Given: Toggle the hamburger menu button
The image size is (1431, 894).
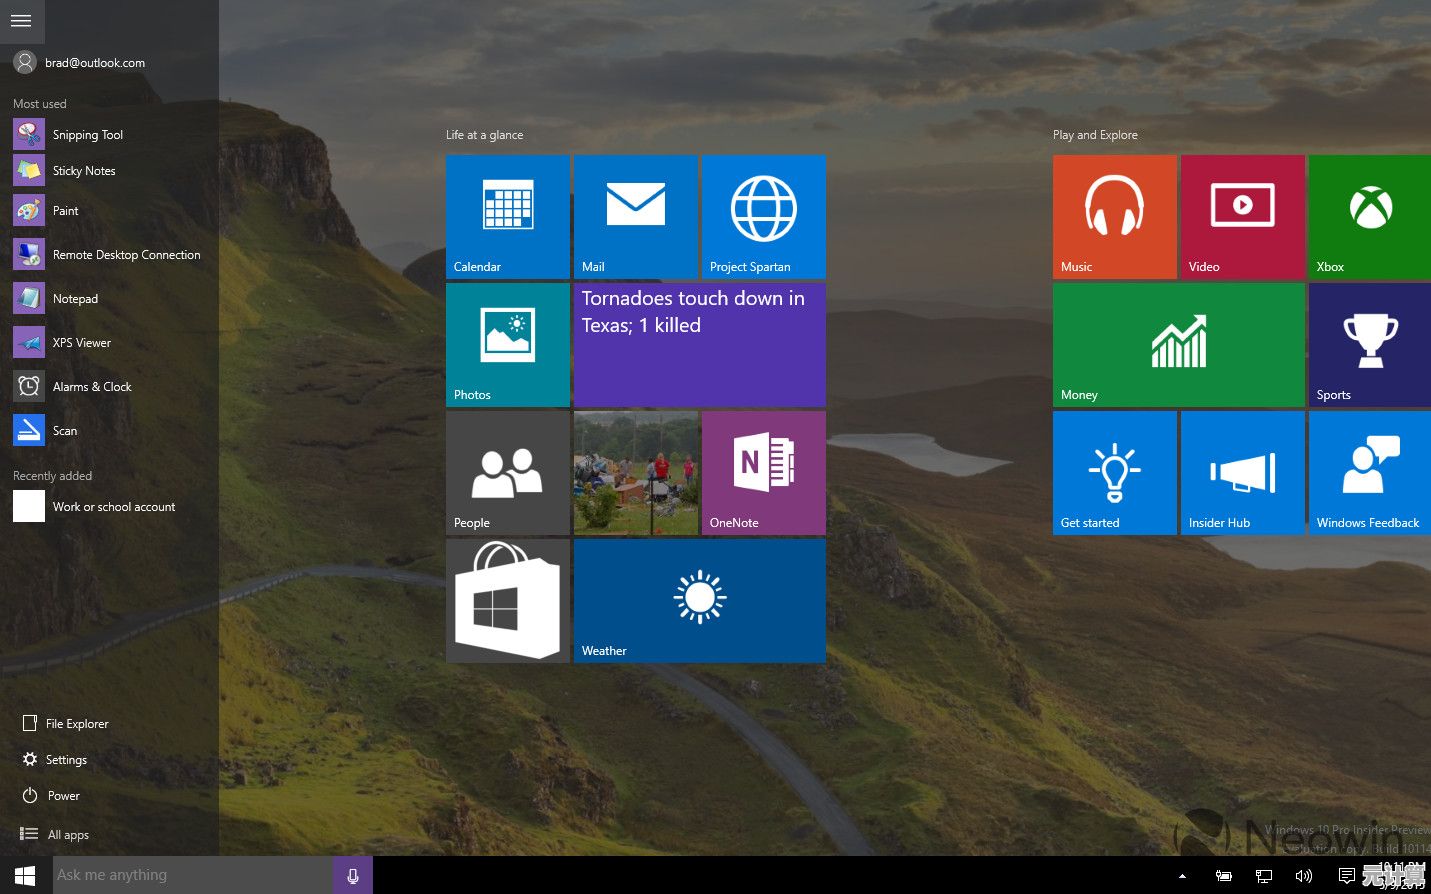Looking at the screenshot, I should [21, 21].
